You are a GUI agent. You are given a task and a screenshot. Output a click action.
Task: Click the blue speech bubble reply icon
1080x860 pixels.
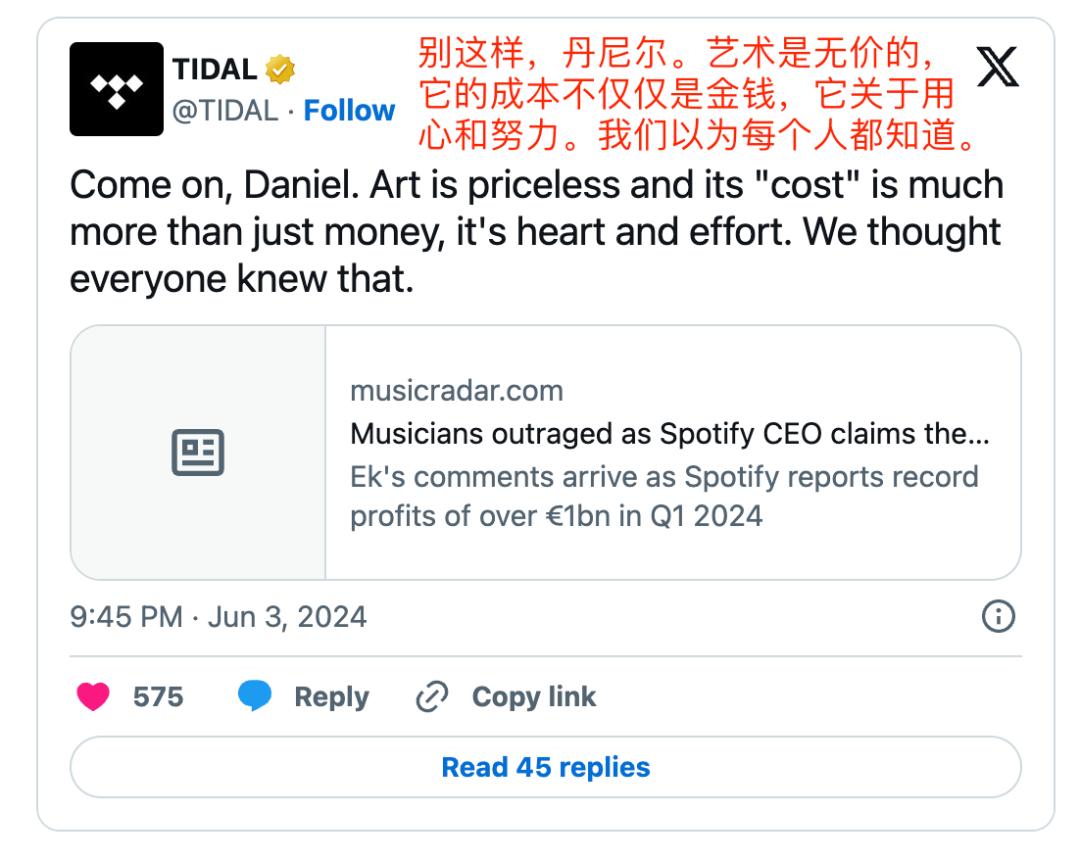[254, 695]
